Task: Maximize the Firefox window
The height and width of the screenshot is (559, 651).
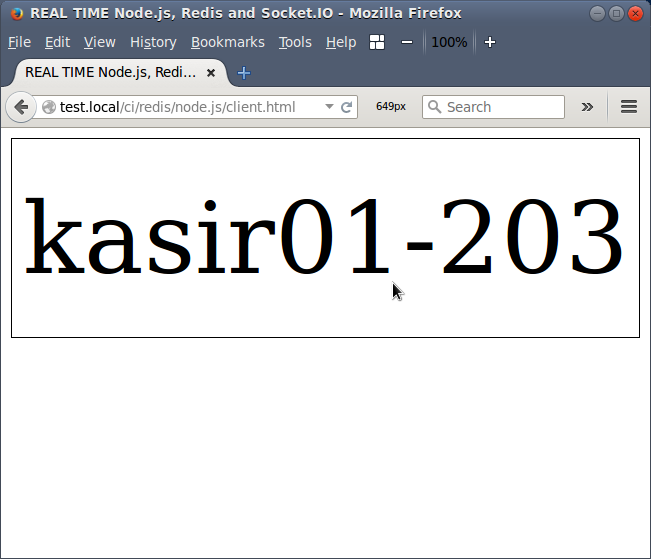Action: click(x=616, y=14)
